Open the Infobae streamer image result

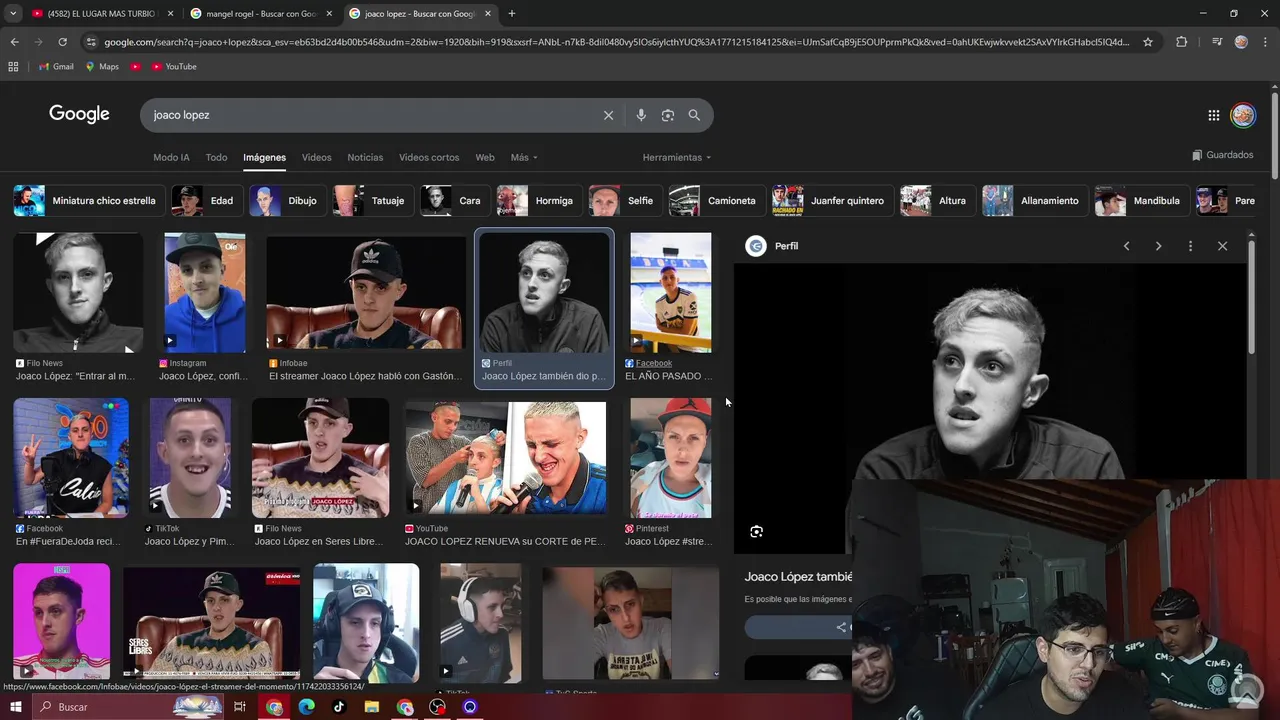(x=365, y=293)
